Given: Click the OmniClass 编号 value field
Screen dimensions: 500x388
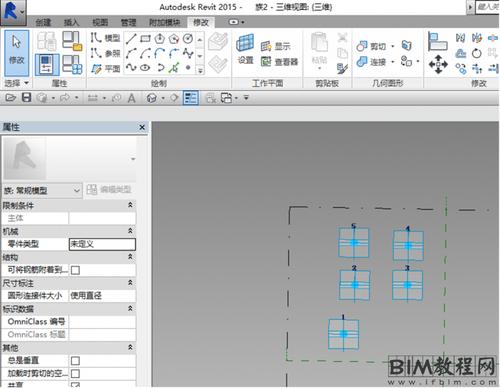Looking at the screenshot, I should [102, 322].
